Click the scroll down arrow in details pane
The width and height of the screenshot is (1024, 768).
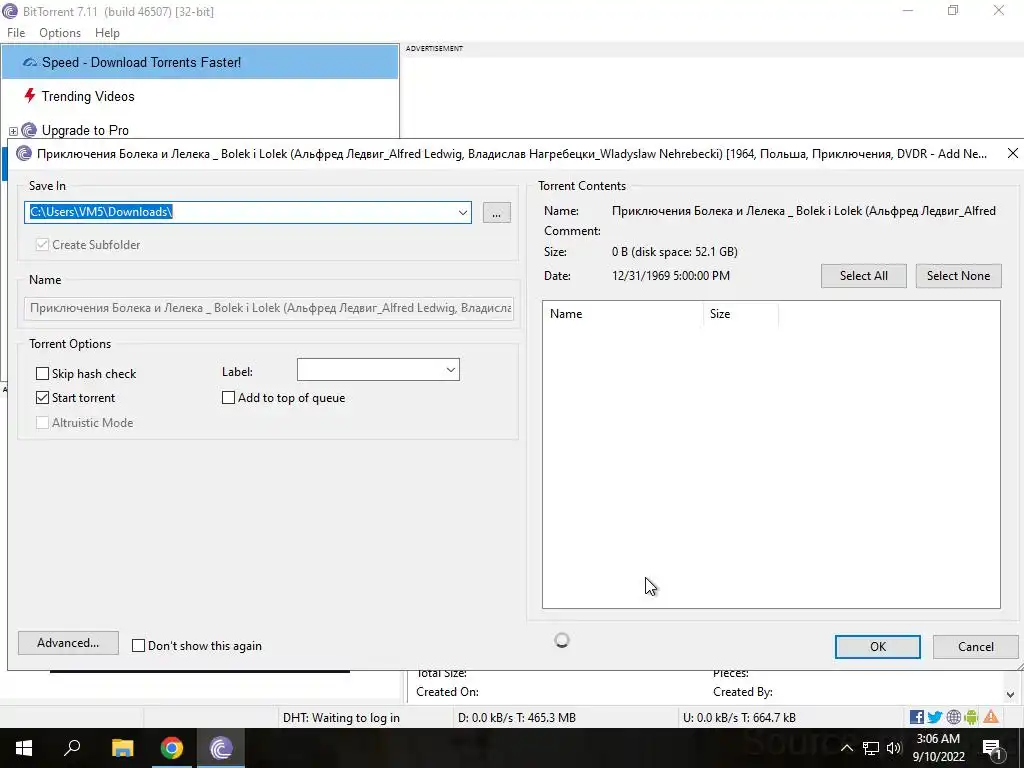pyautogui.click(x=1010, y=694)
